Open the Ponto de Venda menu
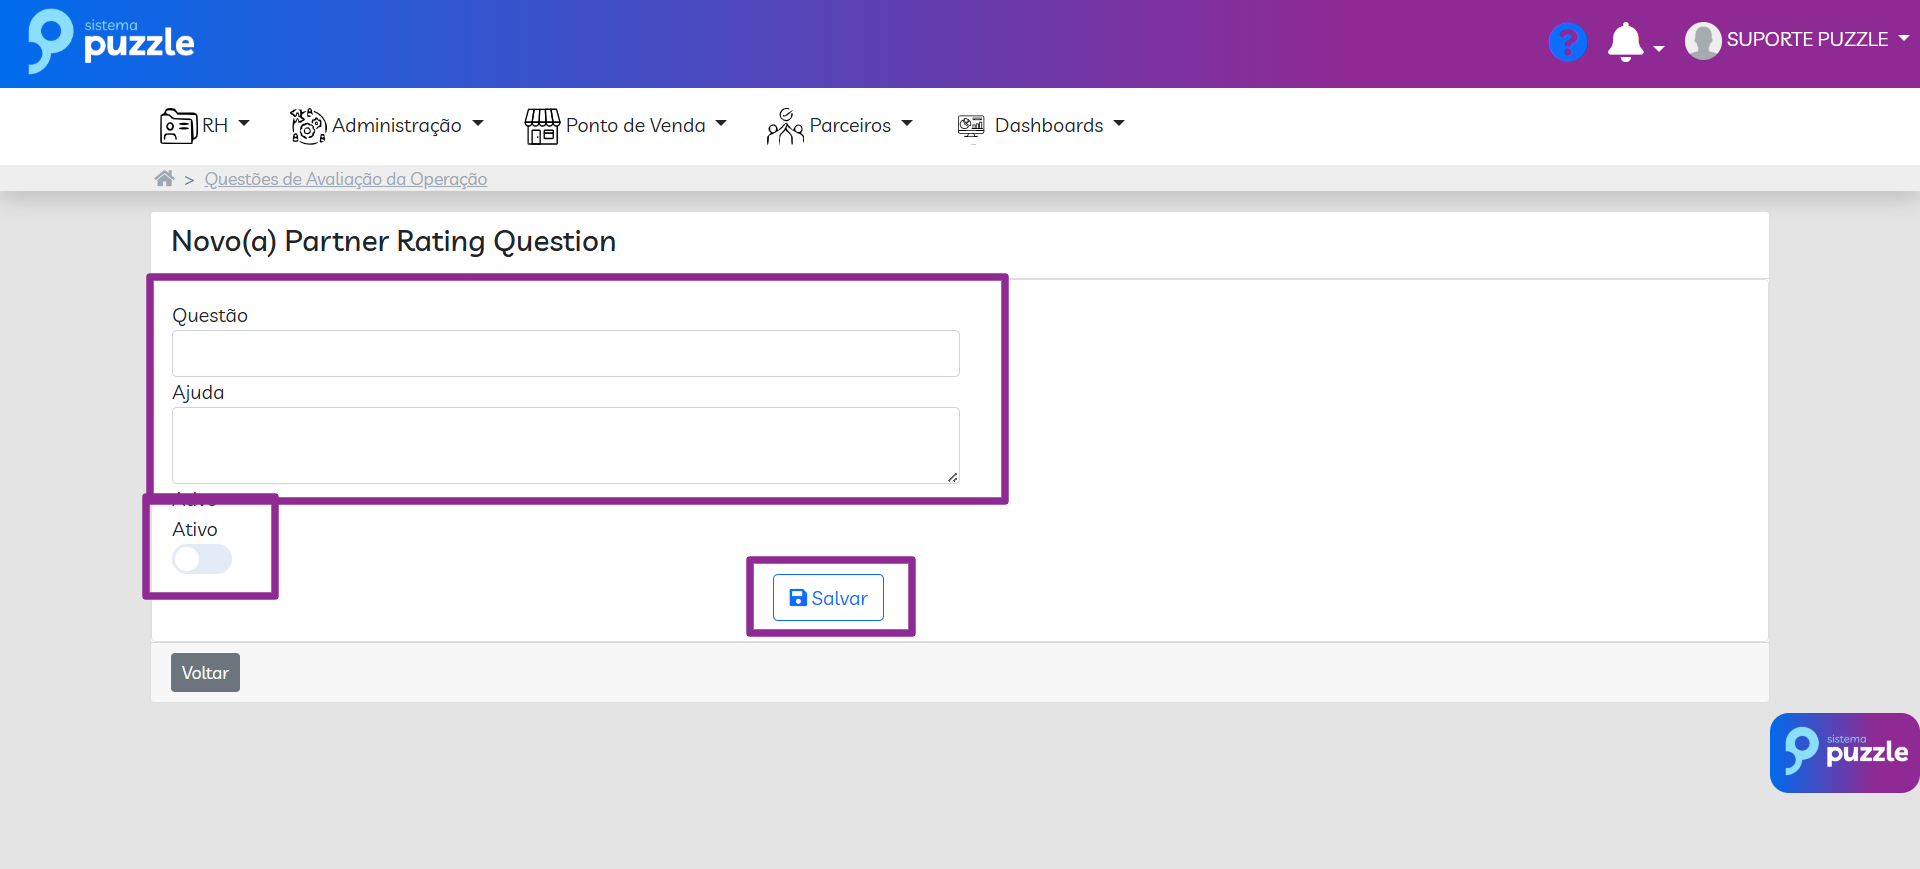 point(636,126)
